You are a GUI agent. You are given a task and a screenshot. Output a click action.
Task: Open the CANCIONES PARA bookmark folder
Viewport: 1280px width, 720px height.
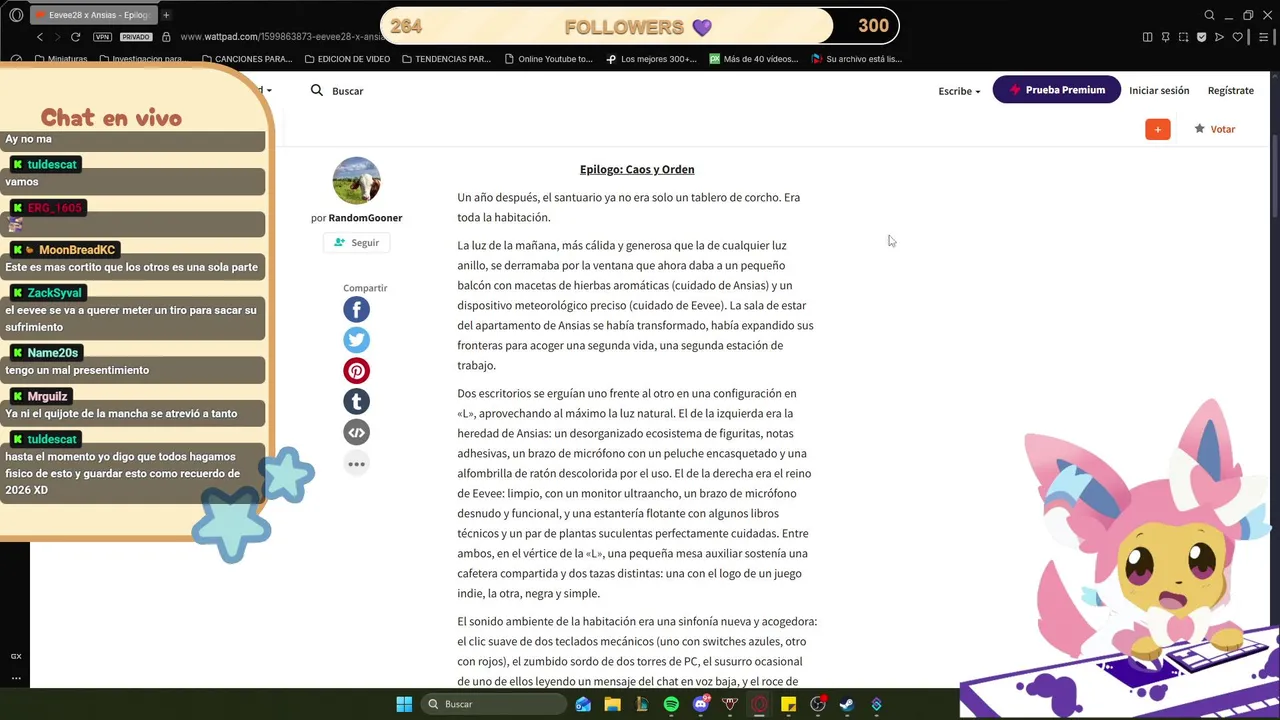point(246,59)
